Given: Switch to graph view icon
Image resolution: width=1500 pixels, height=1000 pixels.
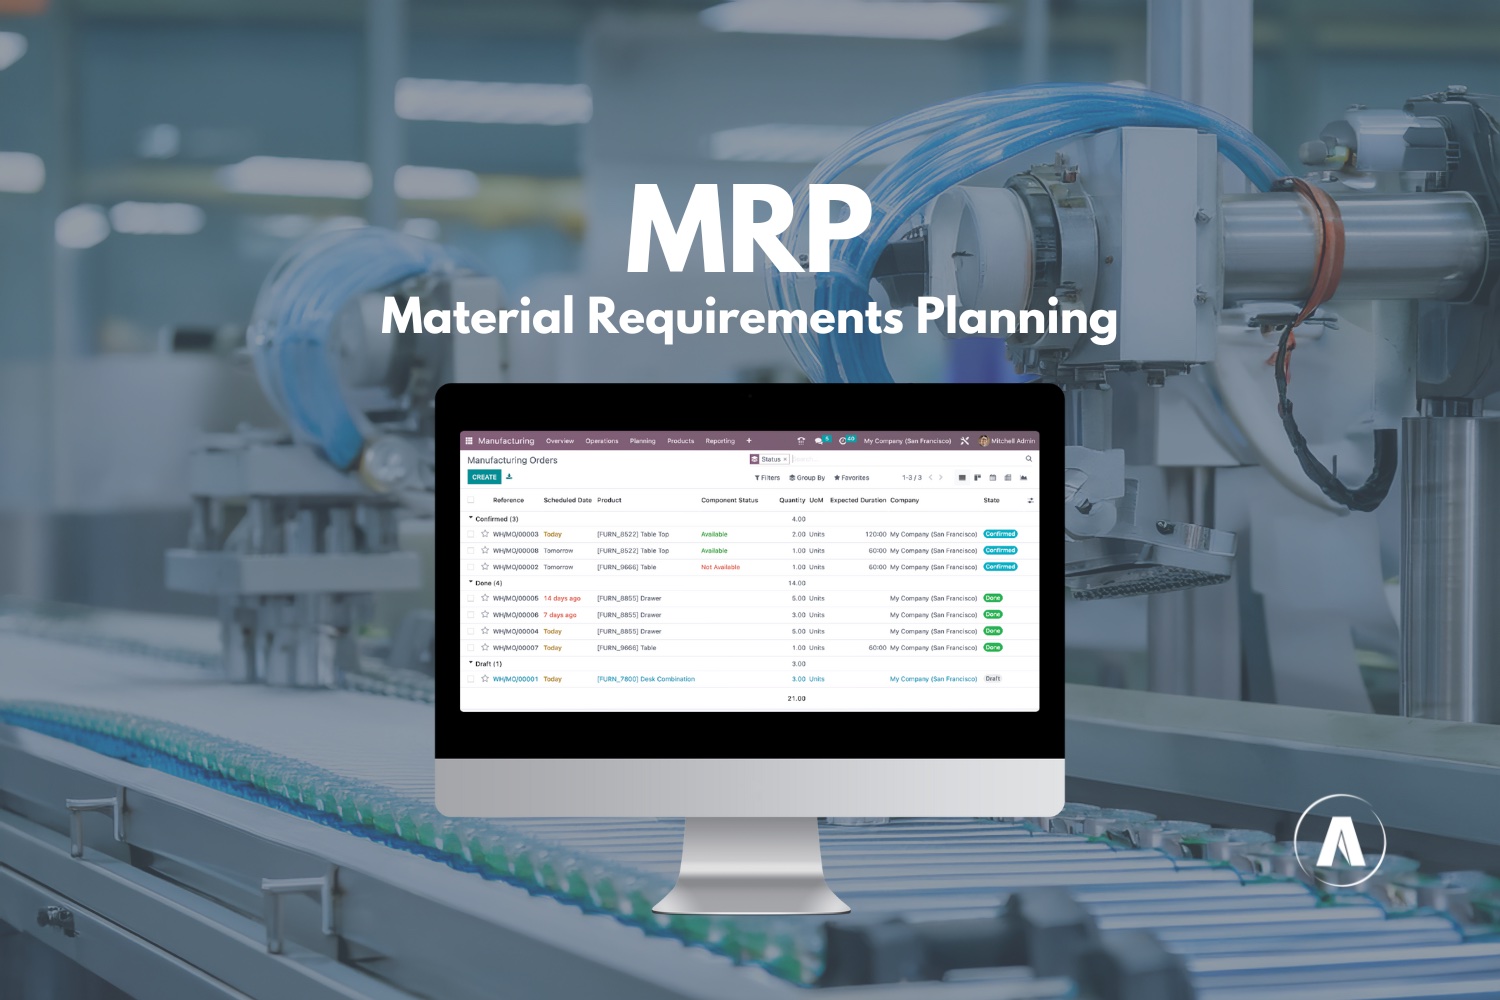Looking at the screenshot, I should coord(1023,478).
